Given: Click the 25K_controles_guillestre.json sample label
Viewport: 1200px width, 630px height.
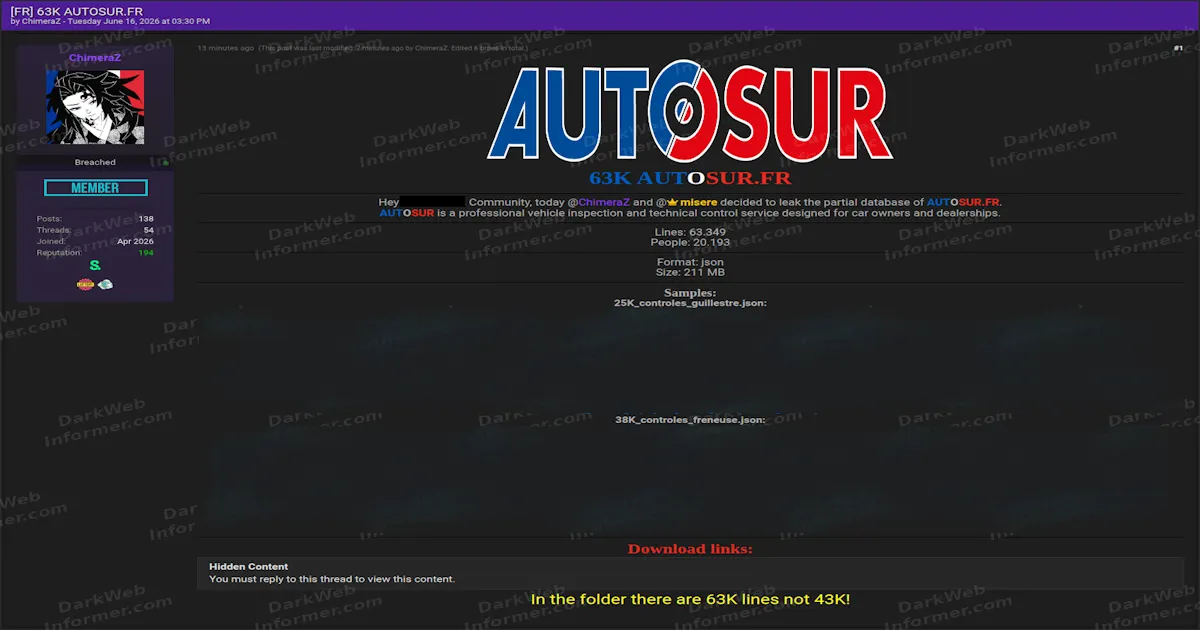Looking at the screenshot, I should click(x=690, y=303).
